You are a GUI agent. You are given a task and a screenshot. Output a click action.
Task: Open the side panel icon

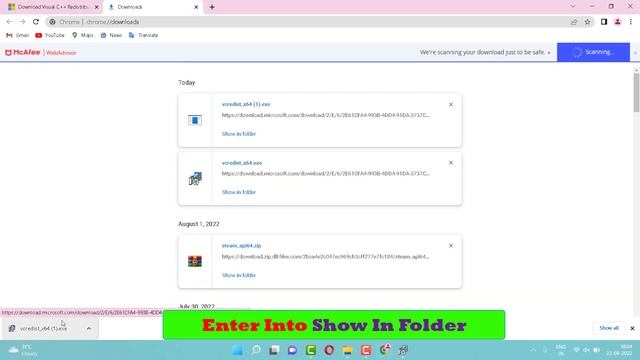tap(604, 22)
